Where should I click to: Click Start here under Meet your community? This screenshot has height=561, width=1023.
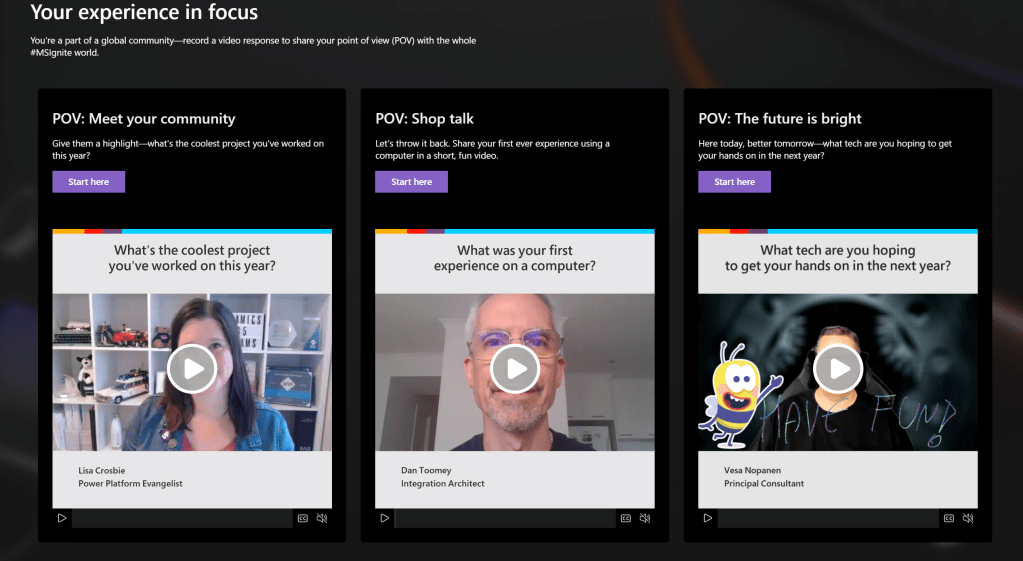coord(89,182)
